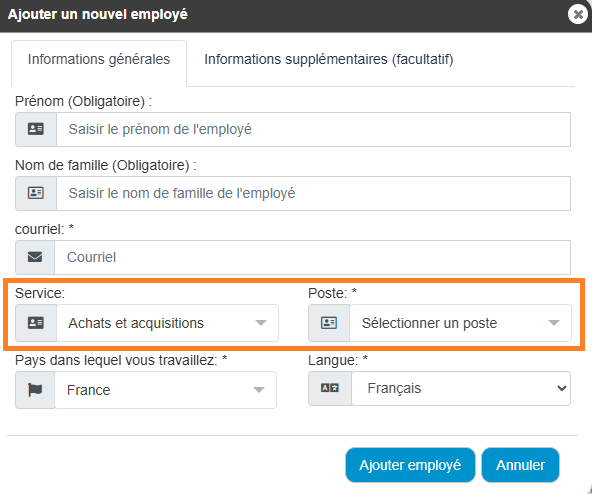592x494 pixels.
Task: Switch to Informations supplémentaires (facultatif) tab
Action: coord(328,59)
